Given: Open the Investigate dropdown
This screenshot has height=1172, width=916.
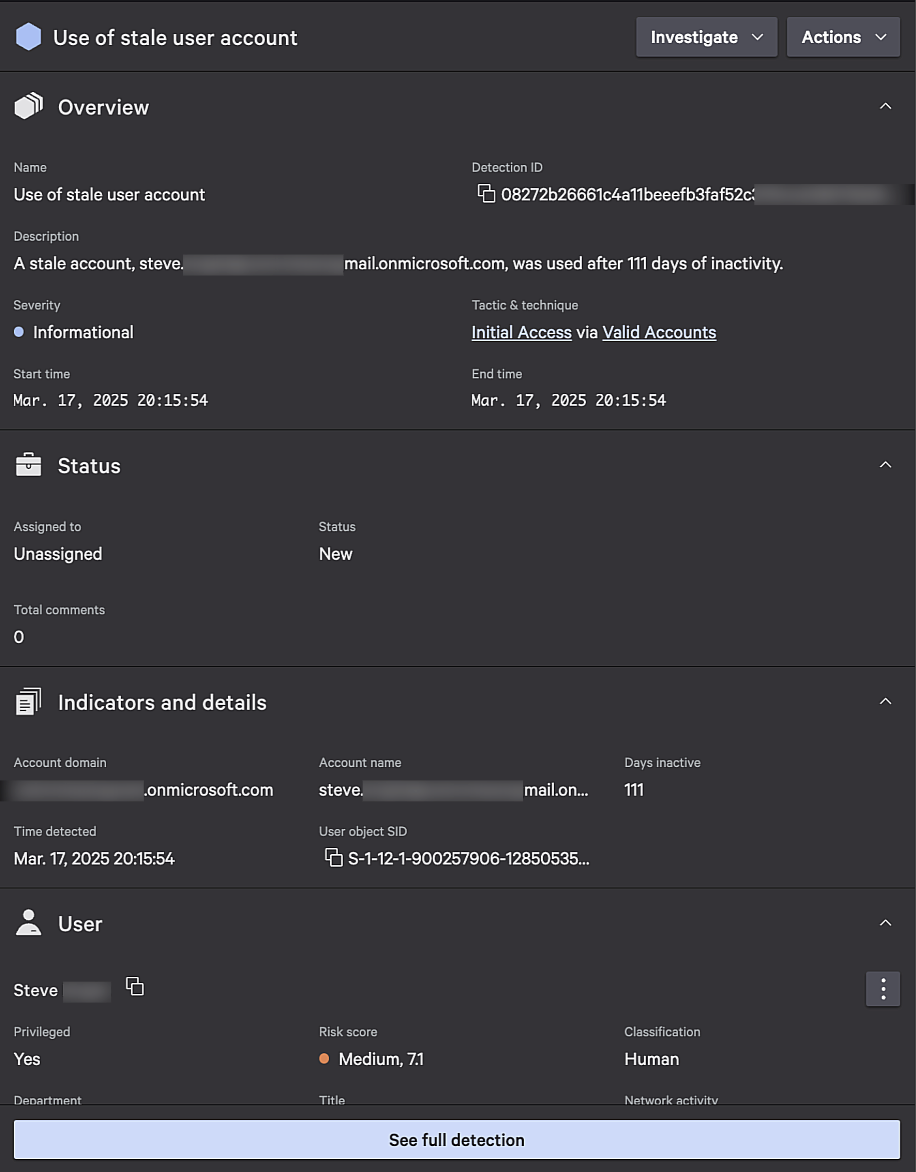Looking at the screenshot, I should [707, 37].
